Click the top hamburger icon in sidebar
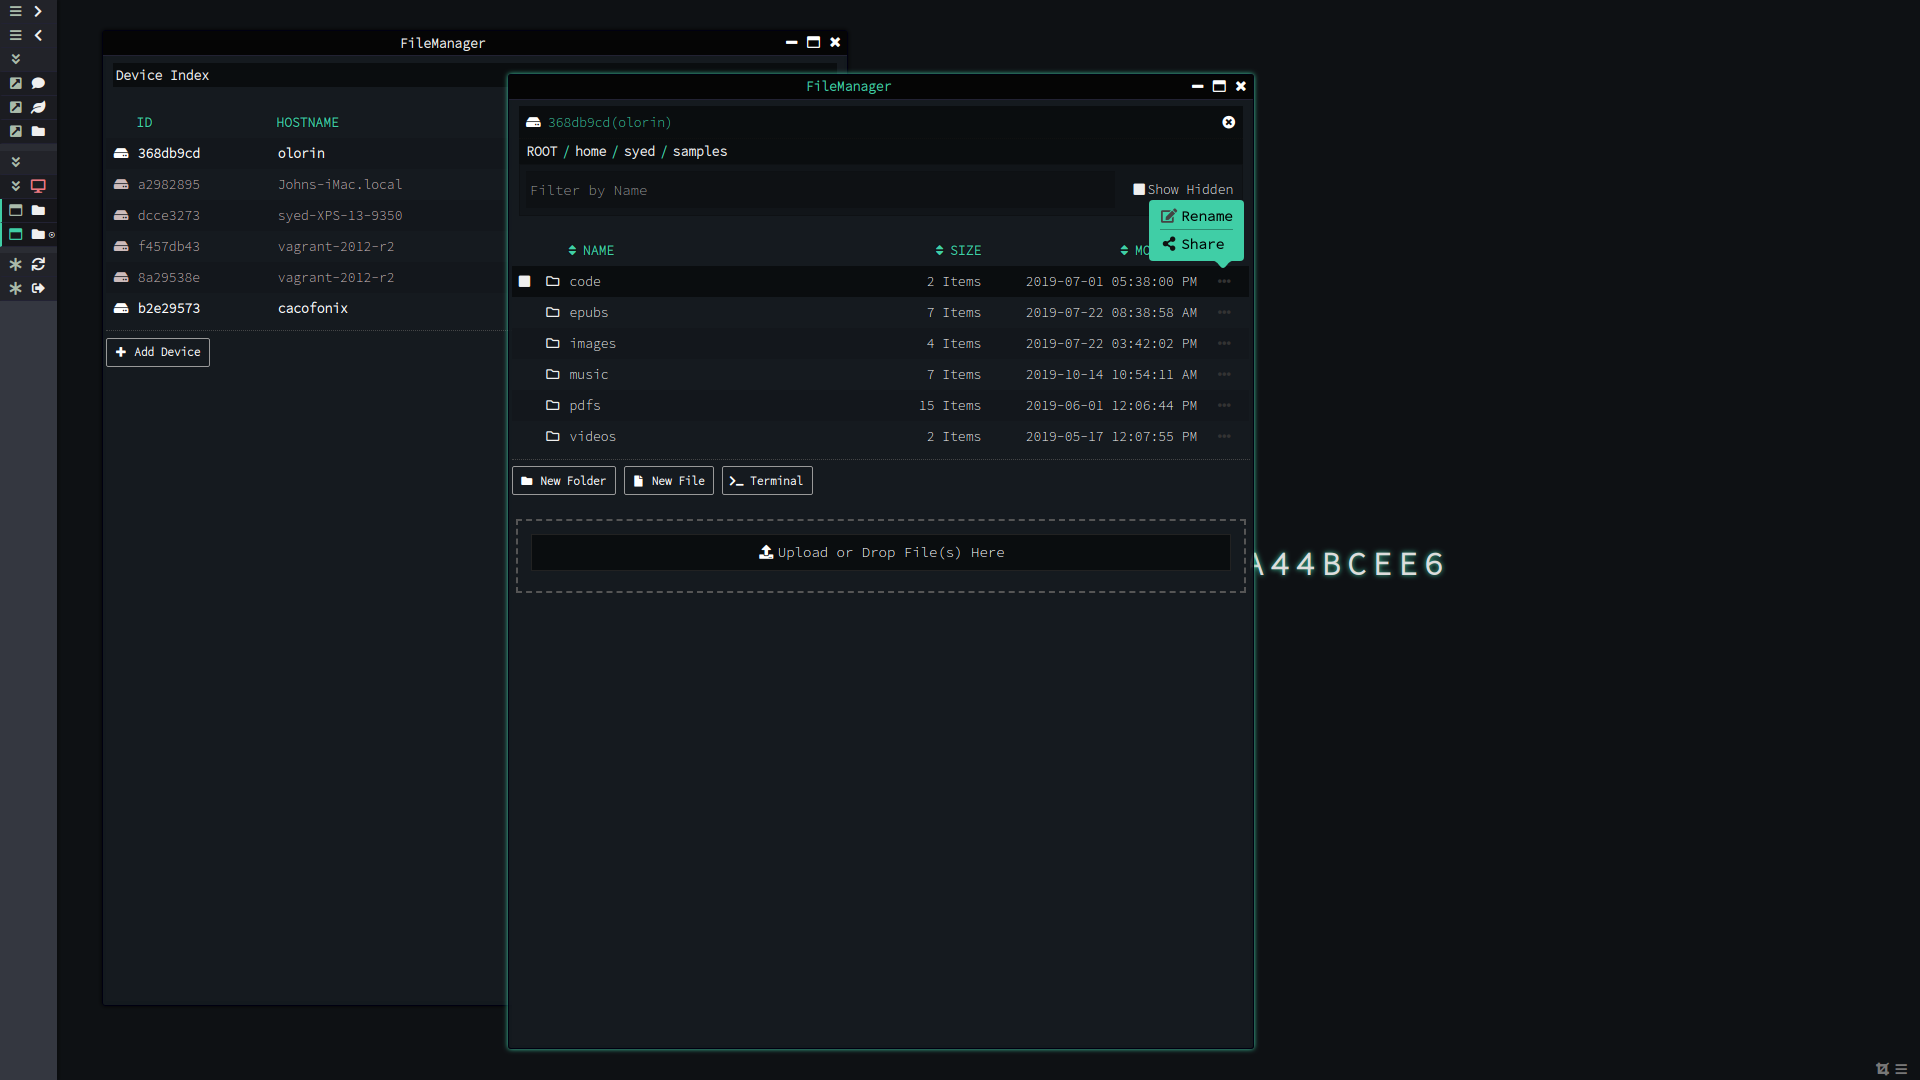Image resolution: width=1920 pixels, height=1080 pixels. (x=15, y=11)
